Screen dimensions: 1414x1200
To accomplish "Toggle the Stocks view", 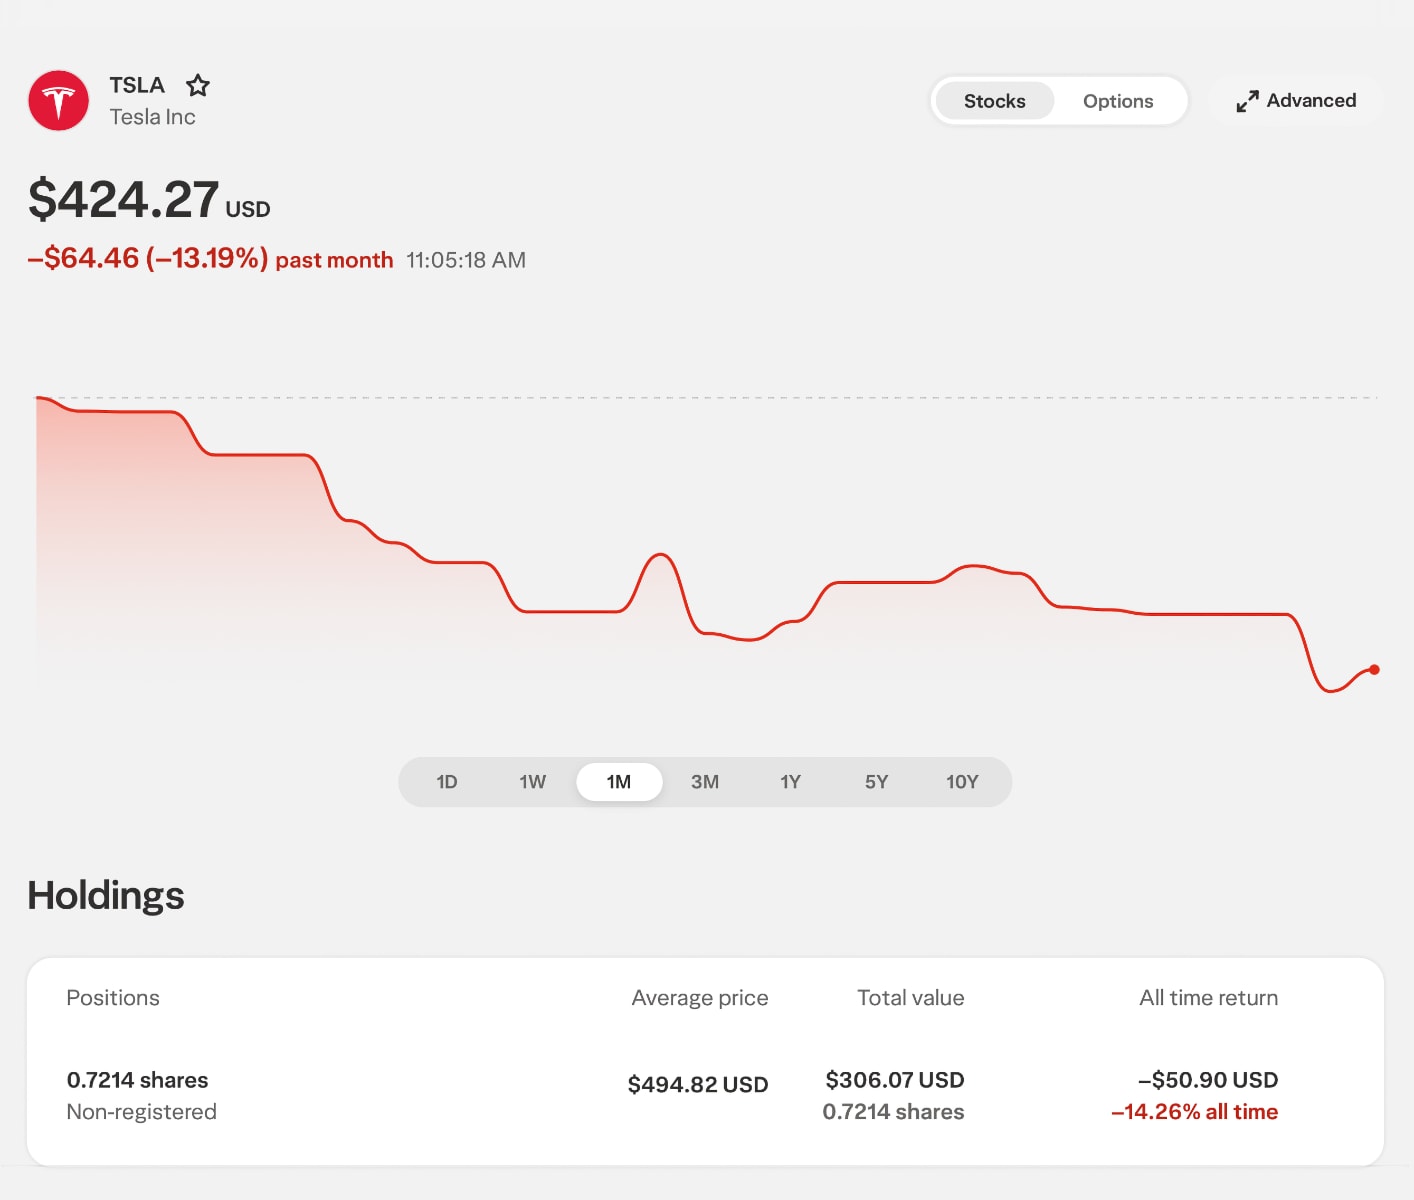I will click(x=994, y=100).
